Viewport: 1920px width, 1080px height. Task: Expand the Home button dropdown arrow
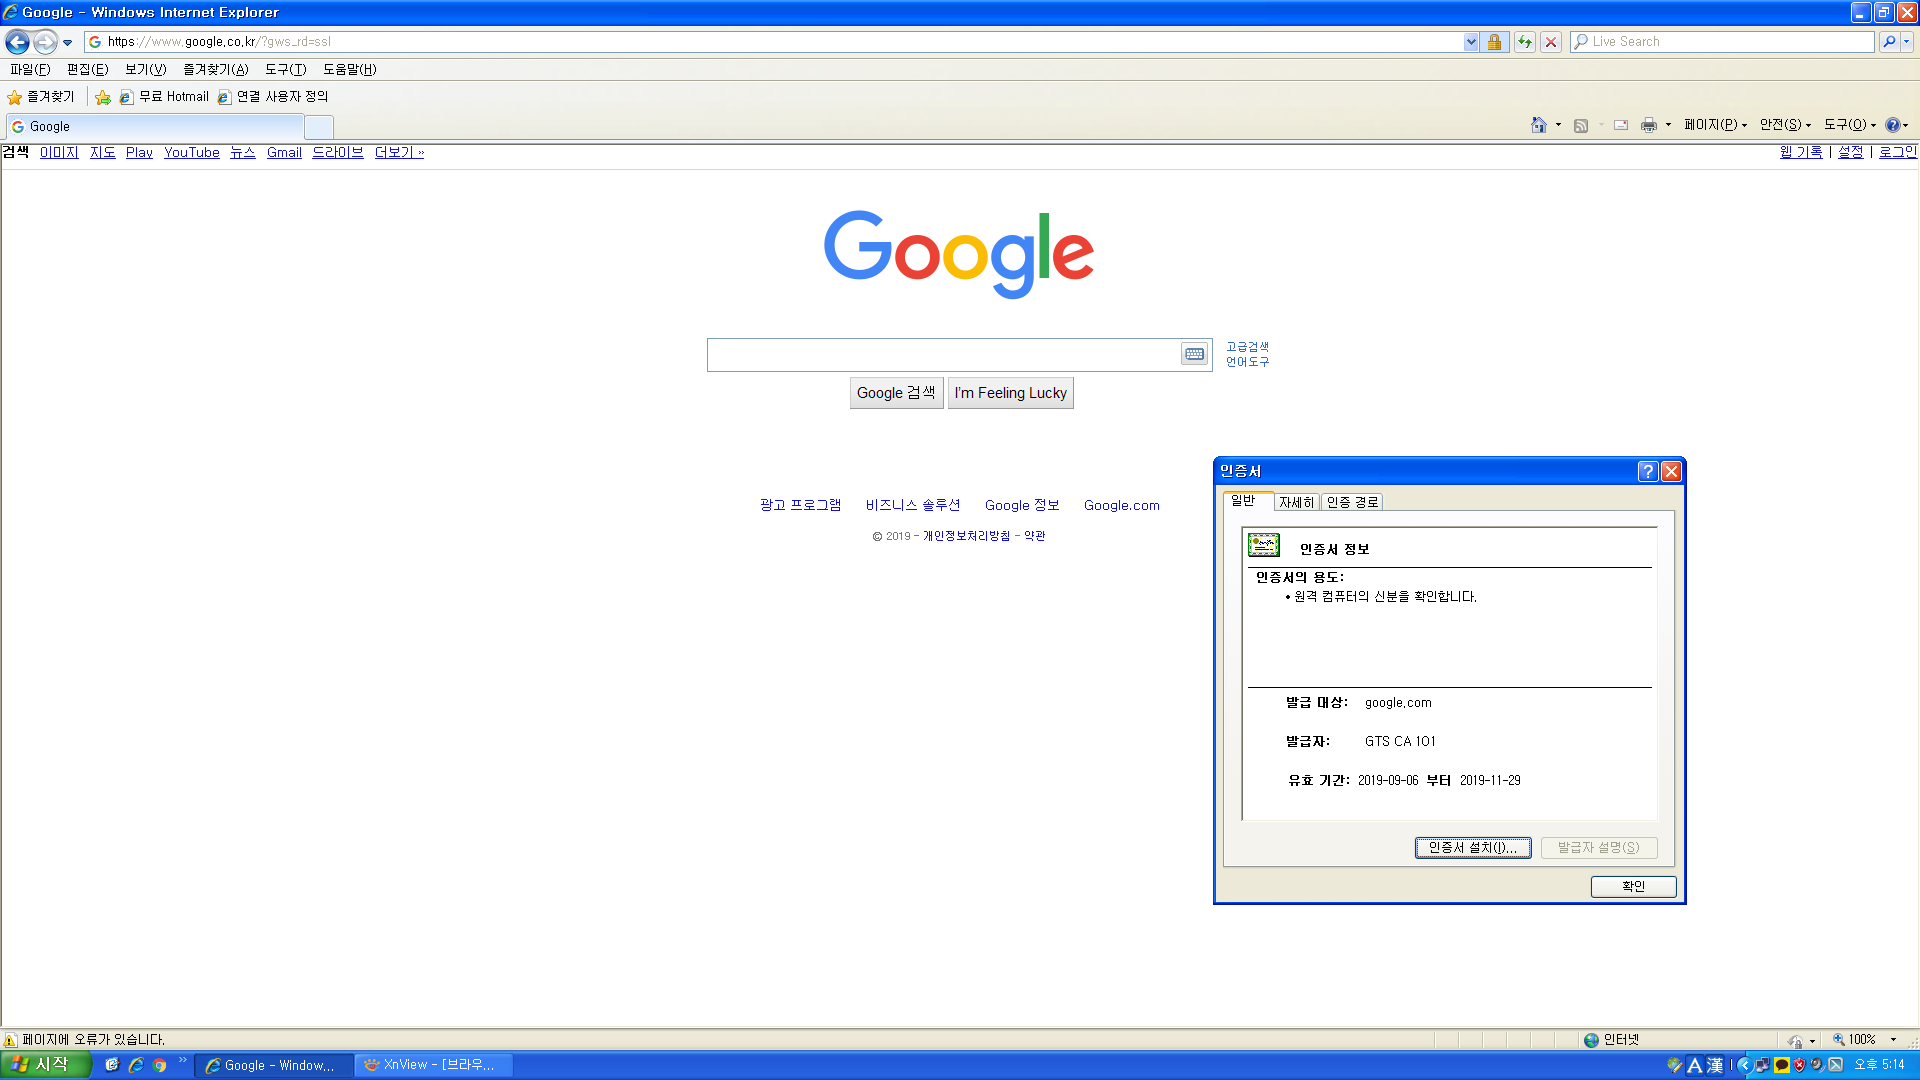click(1558, 125)
